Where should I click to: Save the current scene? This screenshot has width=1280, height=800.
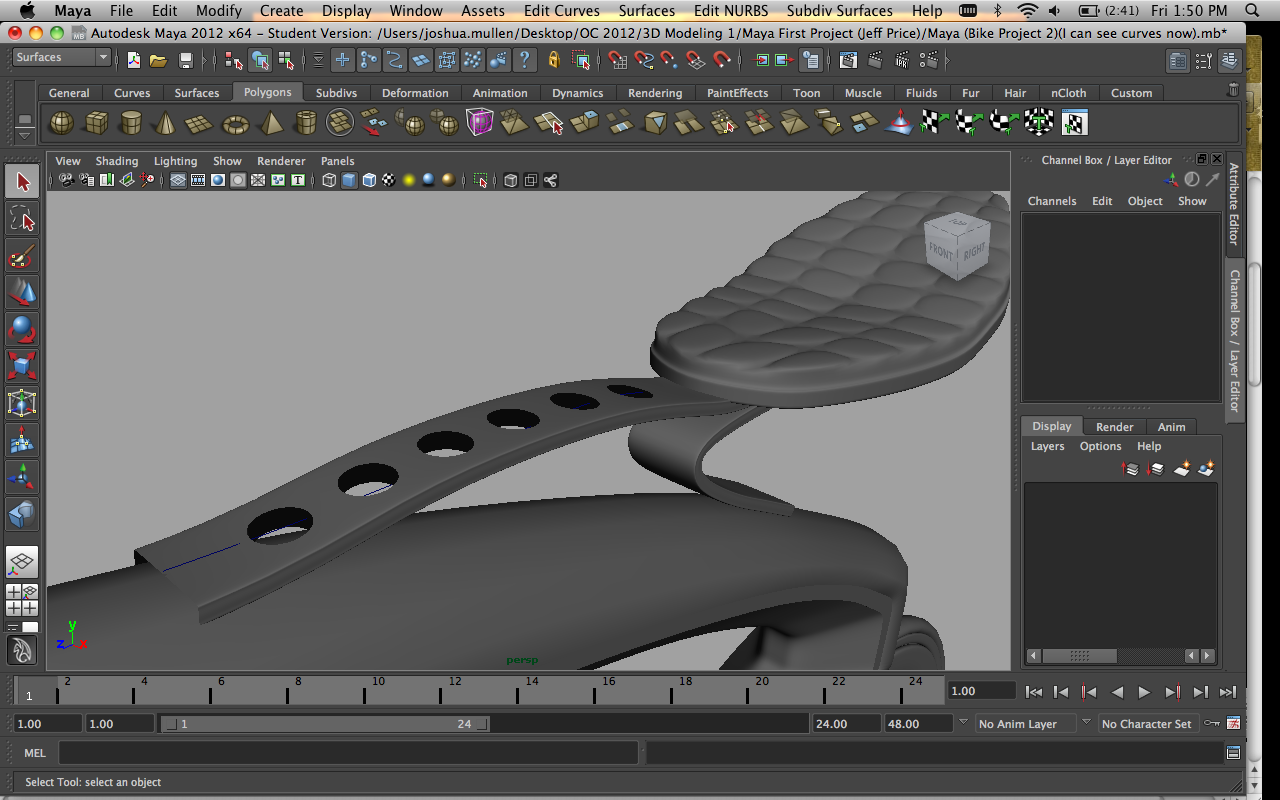click(186, 60)
